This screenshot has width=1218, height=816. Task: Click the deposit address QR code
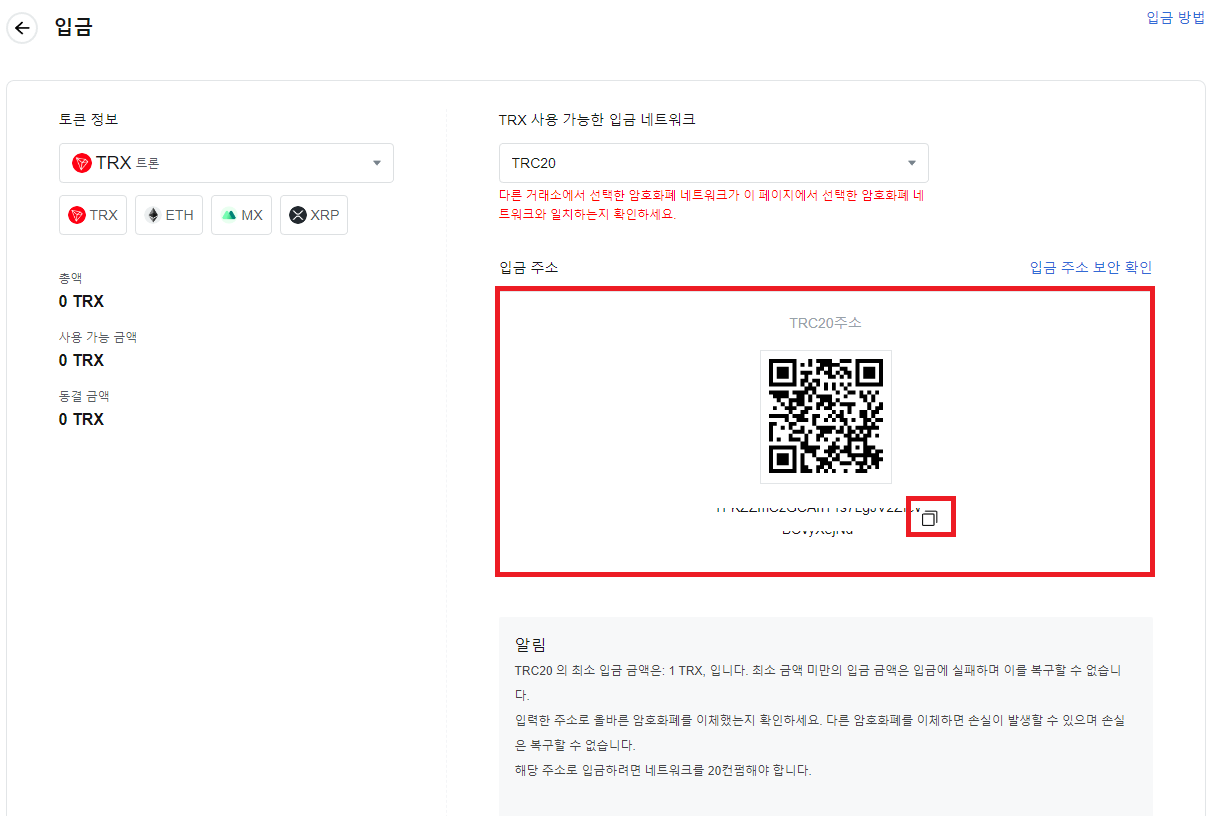click(826, 416)
